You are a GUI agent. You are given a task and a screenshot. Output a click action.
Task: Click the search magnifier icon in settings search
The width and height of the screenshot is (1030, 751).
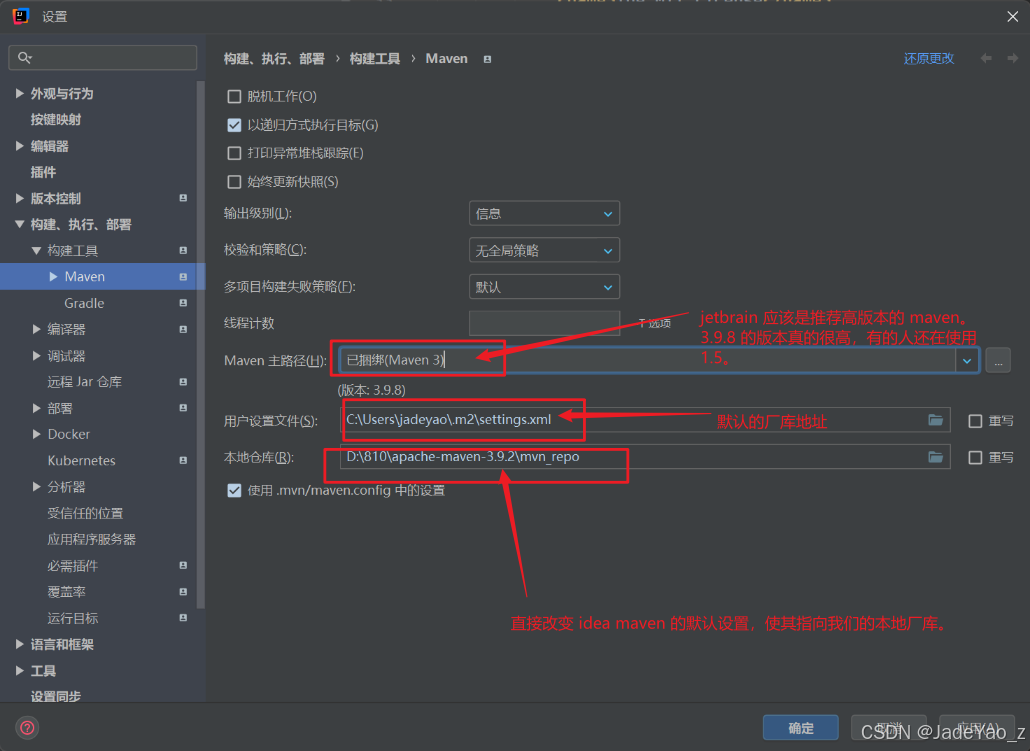click(x=25, y=58)
